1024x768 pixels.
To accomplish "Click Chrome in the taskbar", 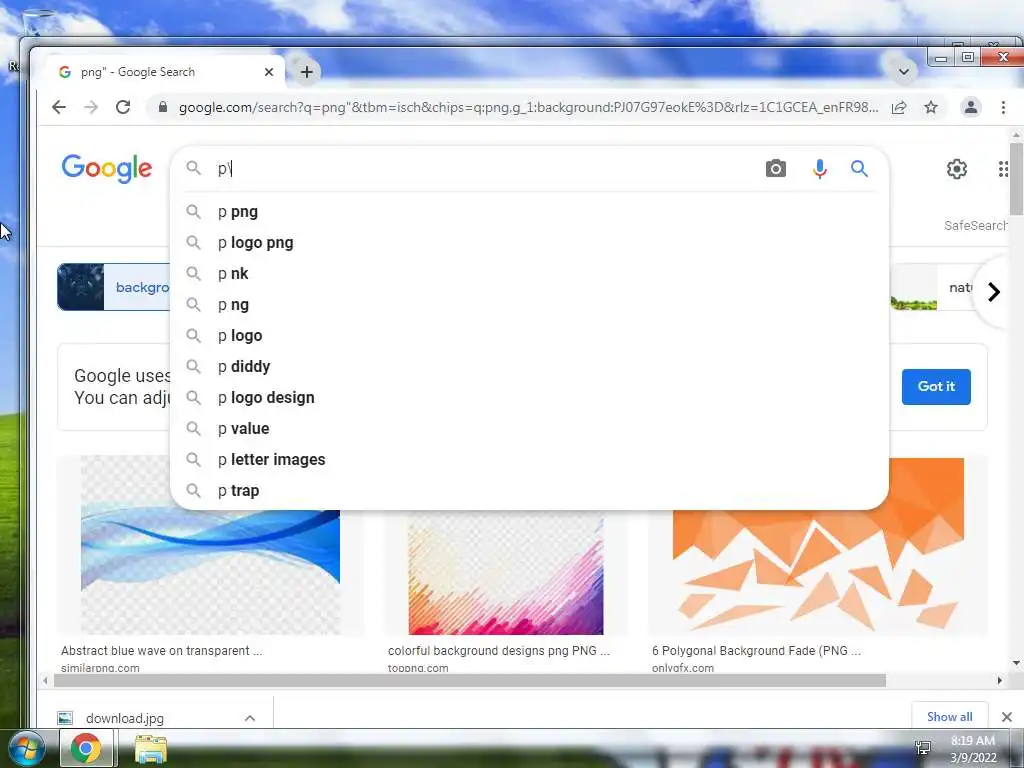I will coord(86,748).
